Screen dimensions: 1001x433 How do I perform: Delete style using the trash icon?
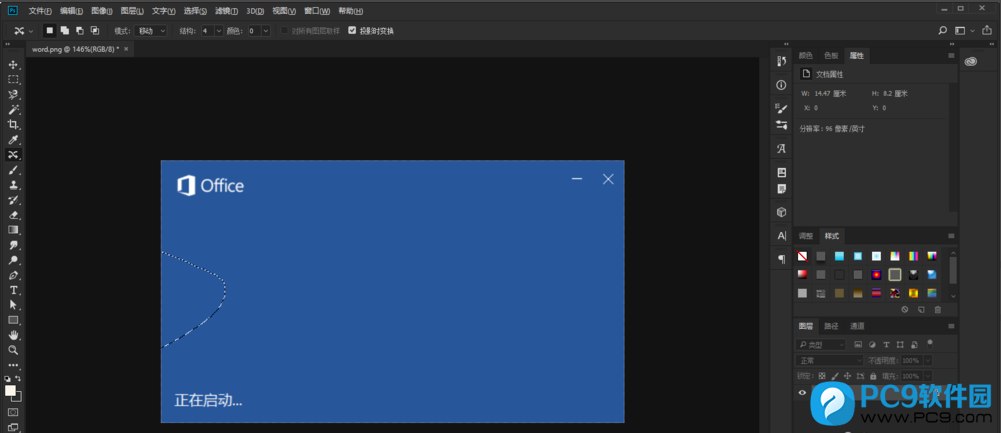click(x=938, y=310)
